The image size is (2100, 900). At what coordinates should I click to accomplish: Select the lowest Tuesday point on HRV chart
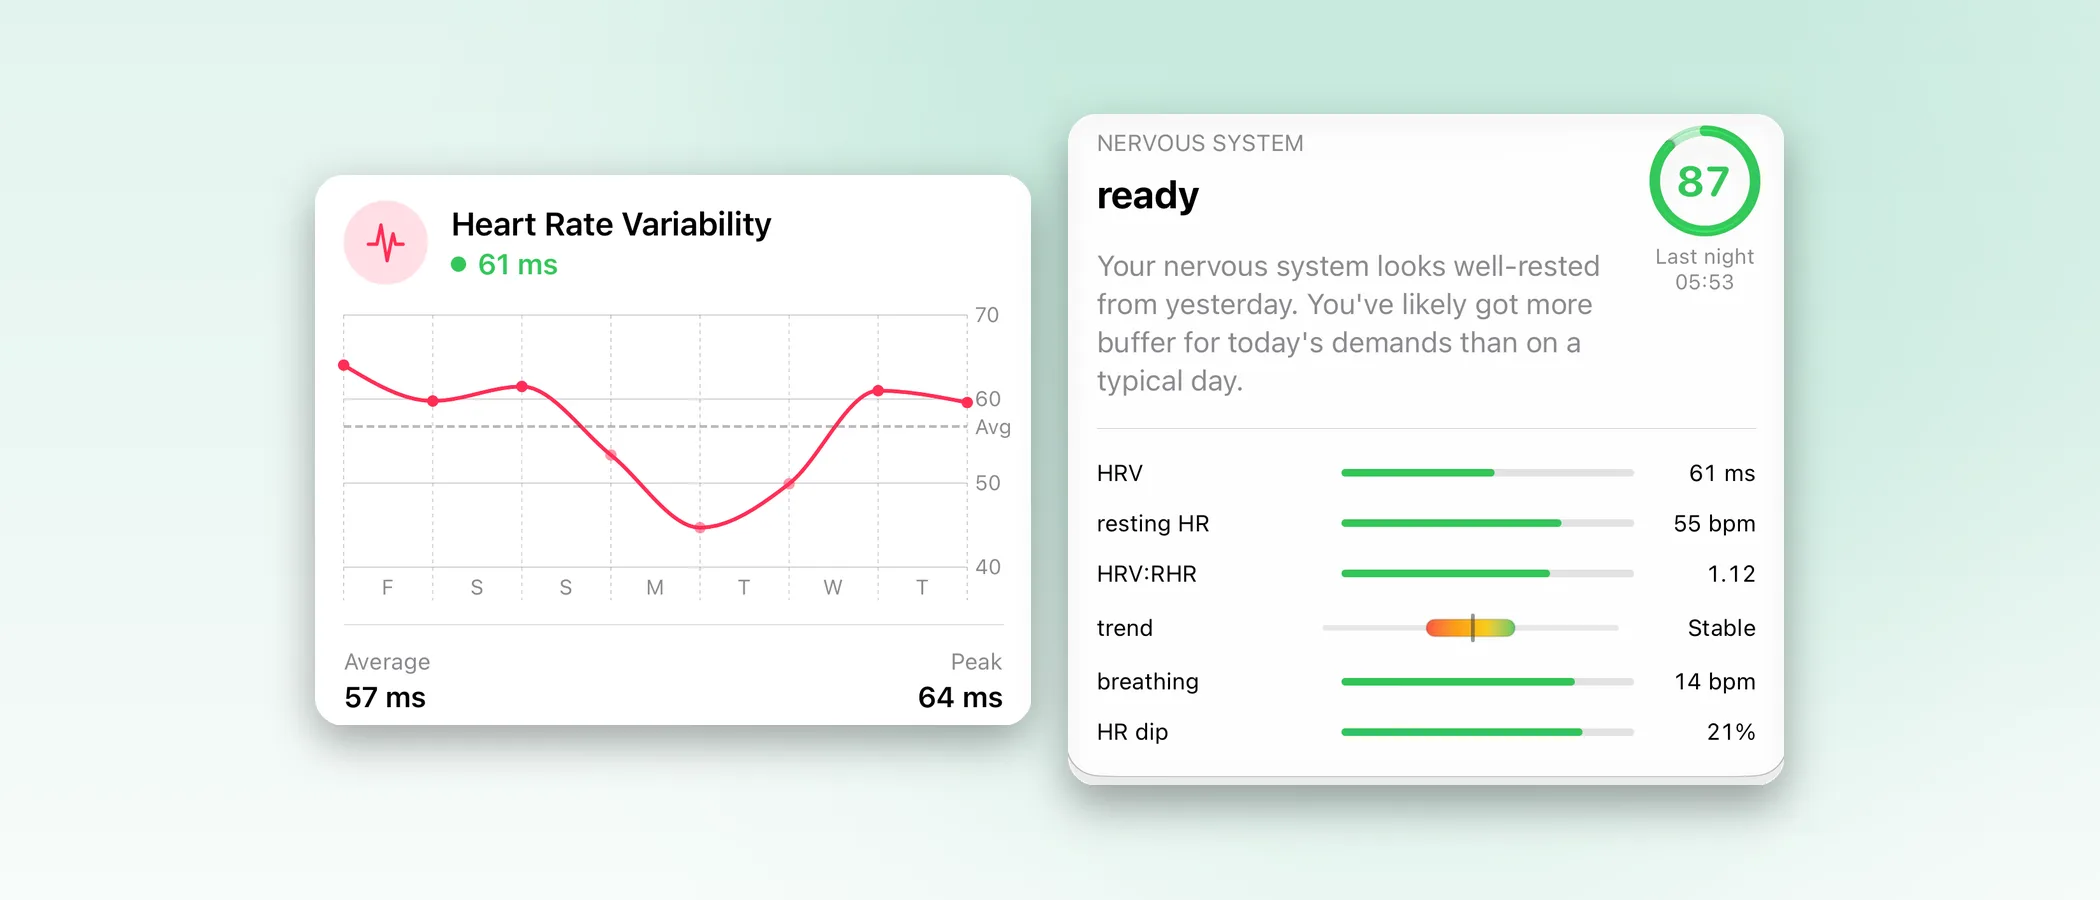[x=700, y=527]
